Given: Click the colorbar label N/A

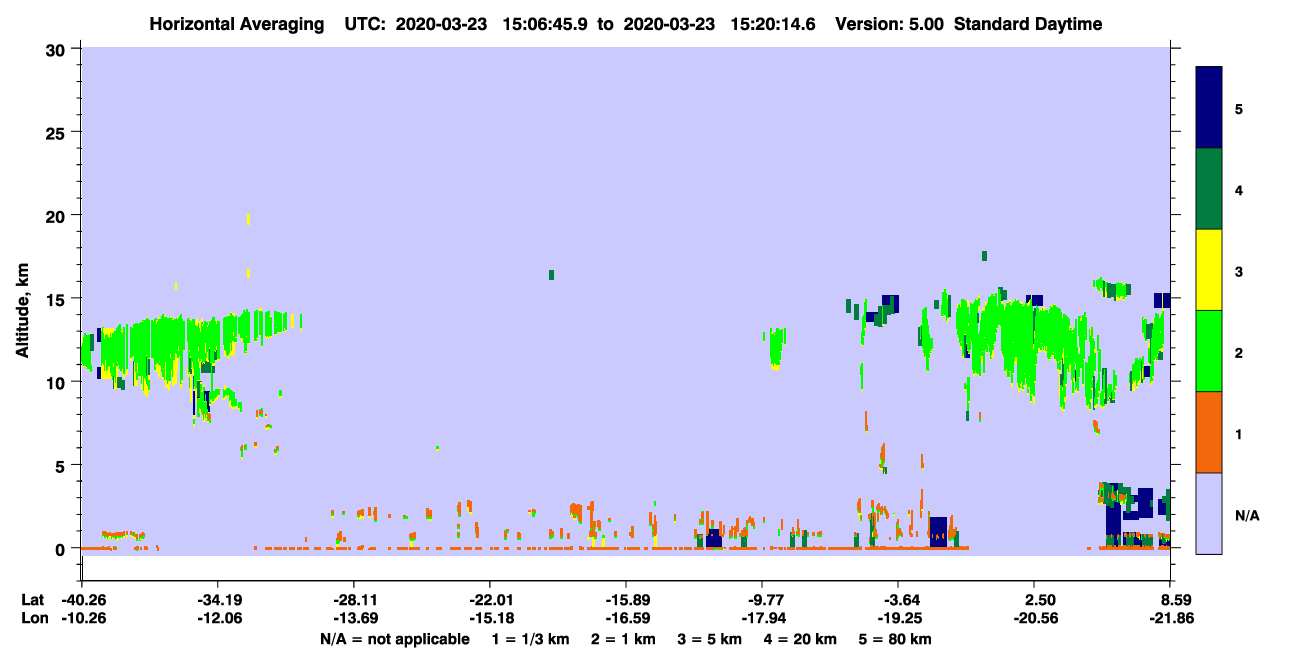Looking at the screenshot, I should (1246, 515).
